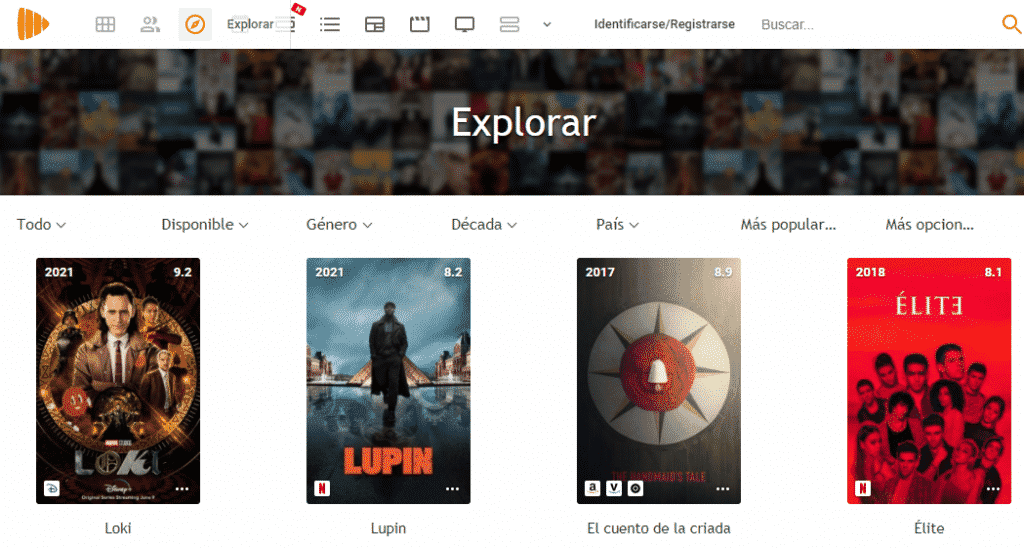Open the Loki poster thumbnail
This screenshot has width=1024, height=548.
[118, 381]
